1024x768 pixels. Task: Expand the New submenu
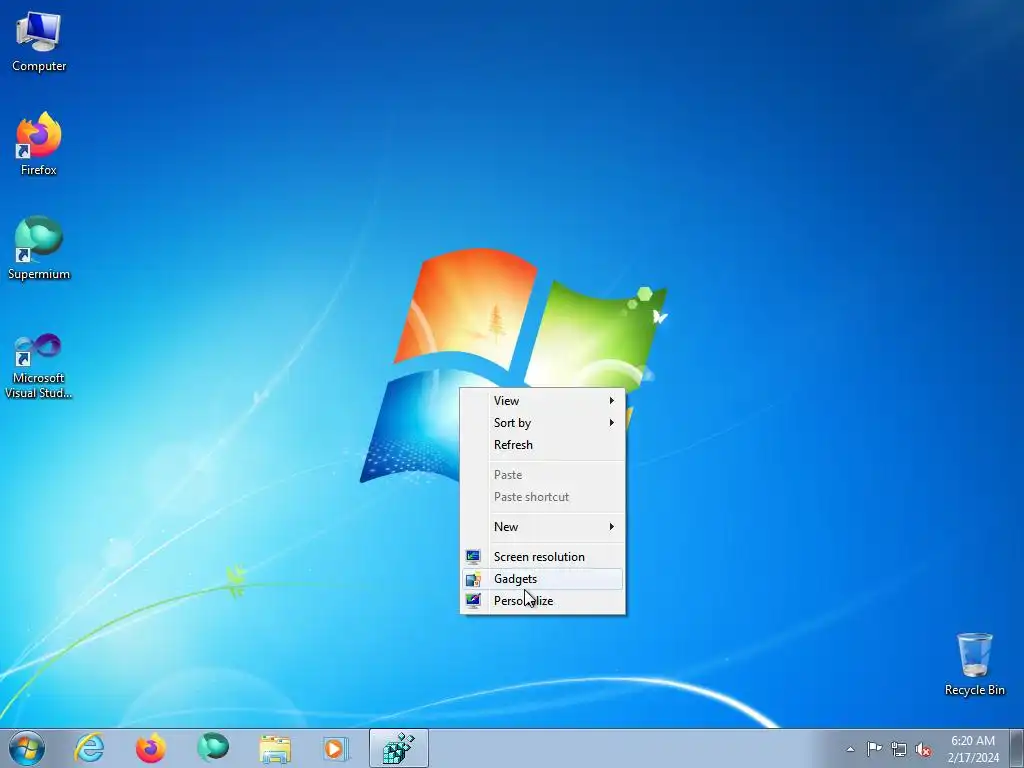[x=543, y=526]
